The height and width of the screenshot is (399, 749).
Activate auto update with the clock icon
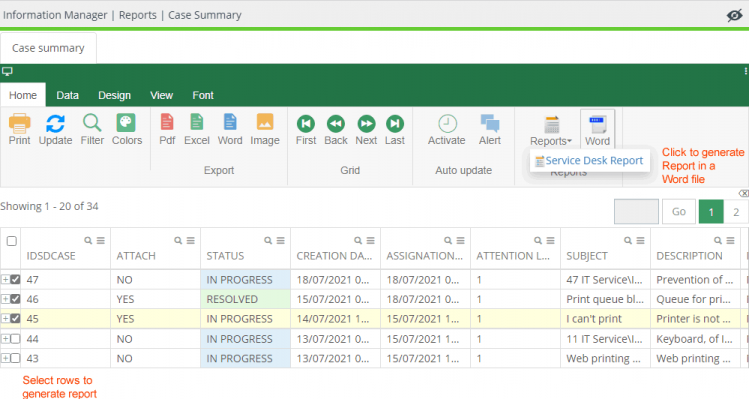(447, 123)
